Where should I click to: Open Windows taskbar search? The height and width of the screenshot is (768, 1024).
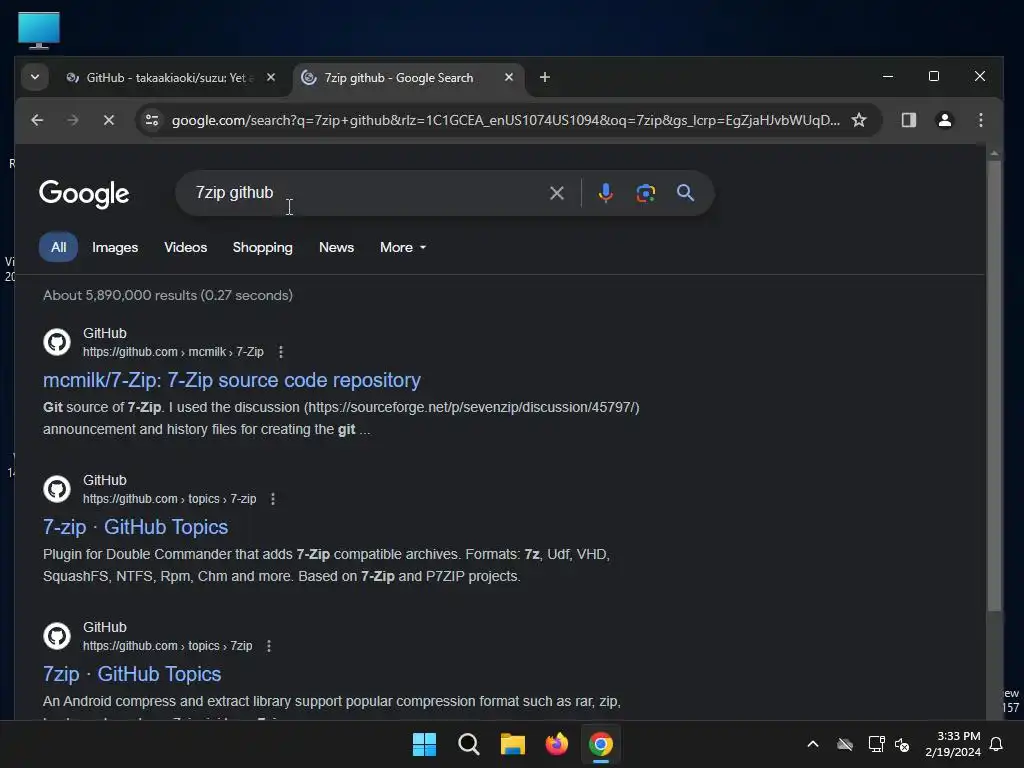click(x=468, y=744)
